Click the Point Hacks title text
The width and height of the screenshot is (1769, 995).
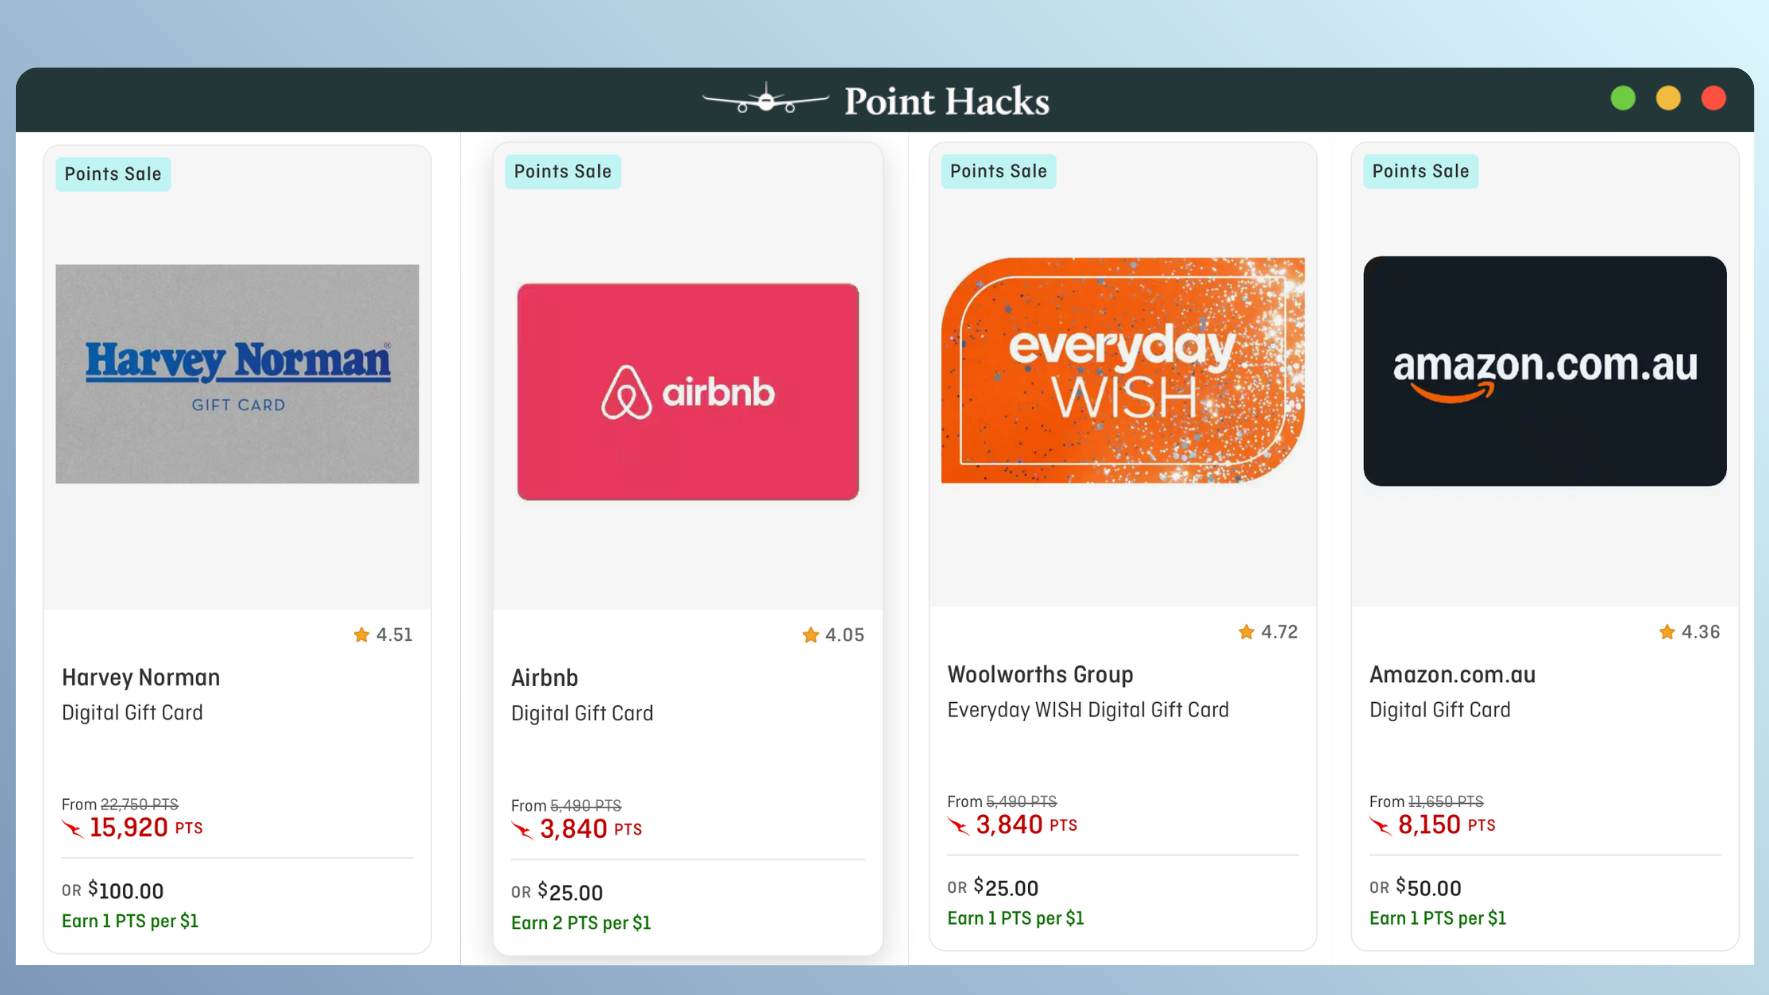(947, 101)
